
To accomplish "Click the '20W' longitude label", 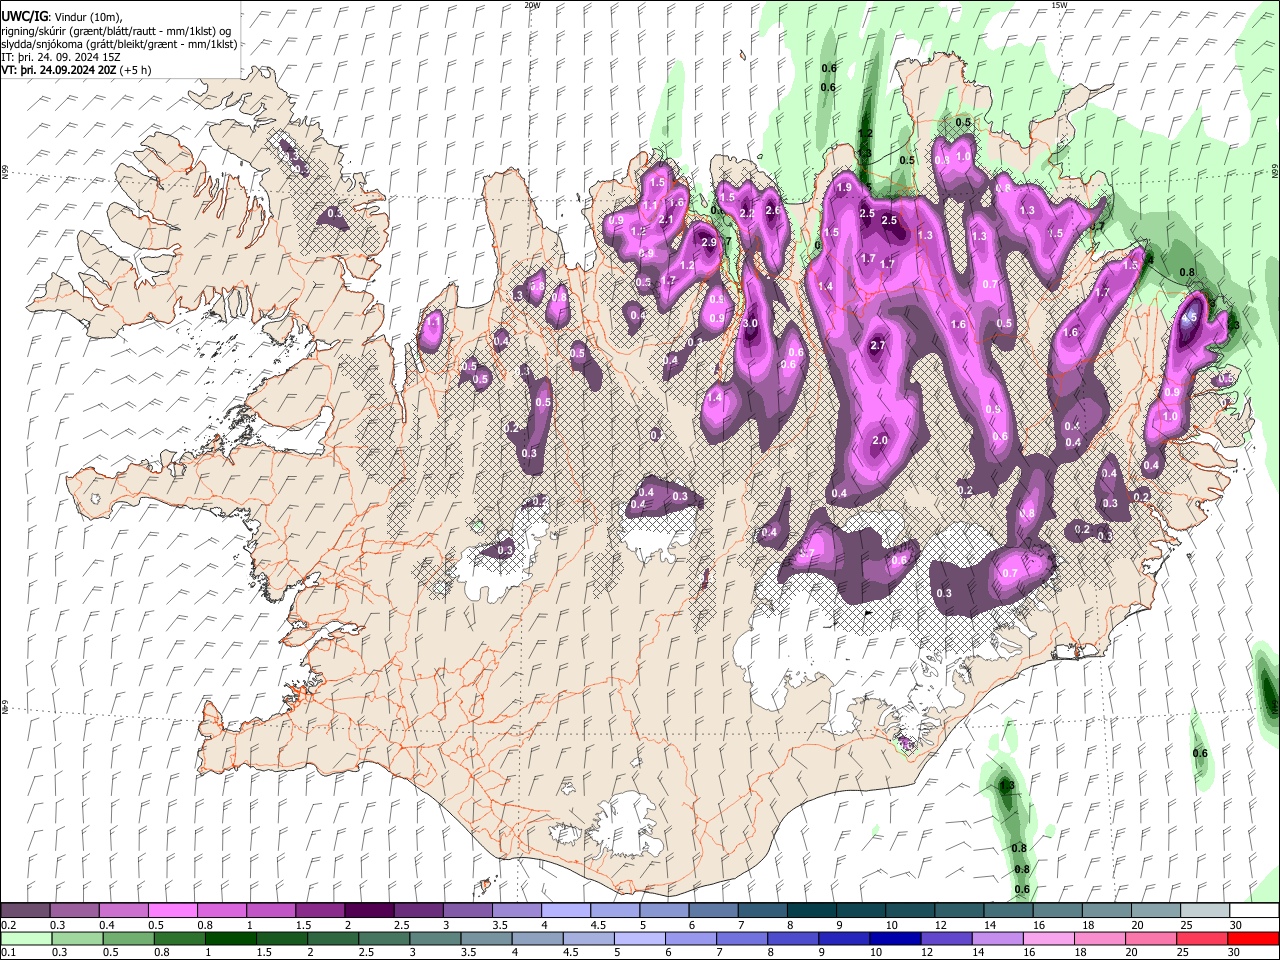I will (x=532, y=5).
